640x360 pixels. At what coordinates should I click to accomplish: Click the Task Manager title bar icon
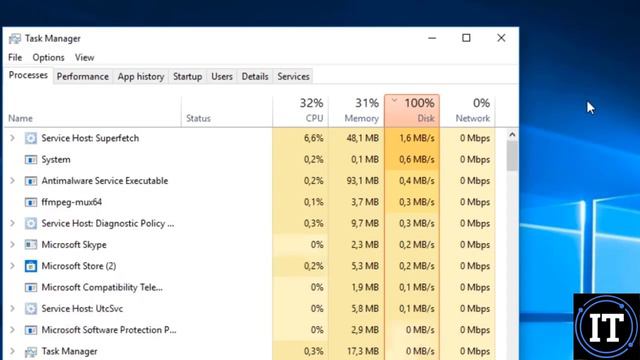click(x=15, y=39)
